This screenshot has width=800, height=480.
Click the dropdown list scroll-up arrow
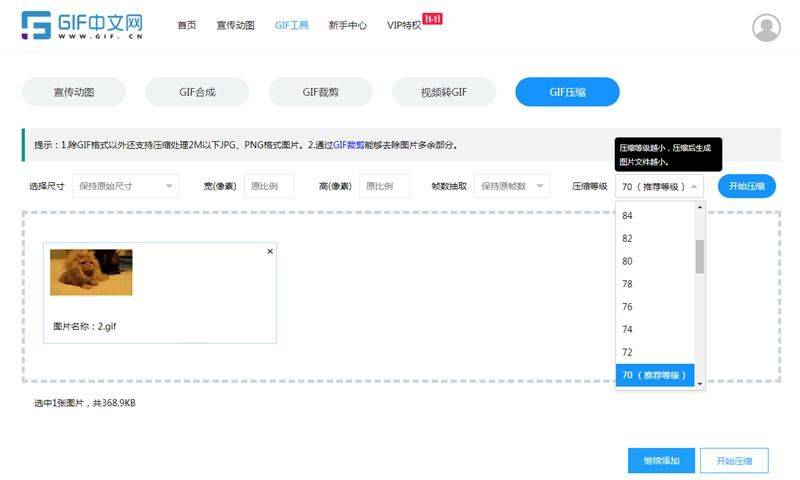click(x=700, y=207)
